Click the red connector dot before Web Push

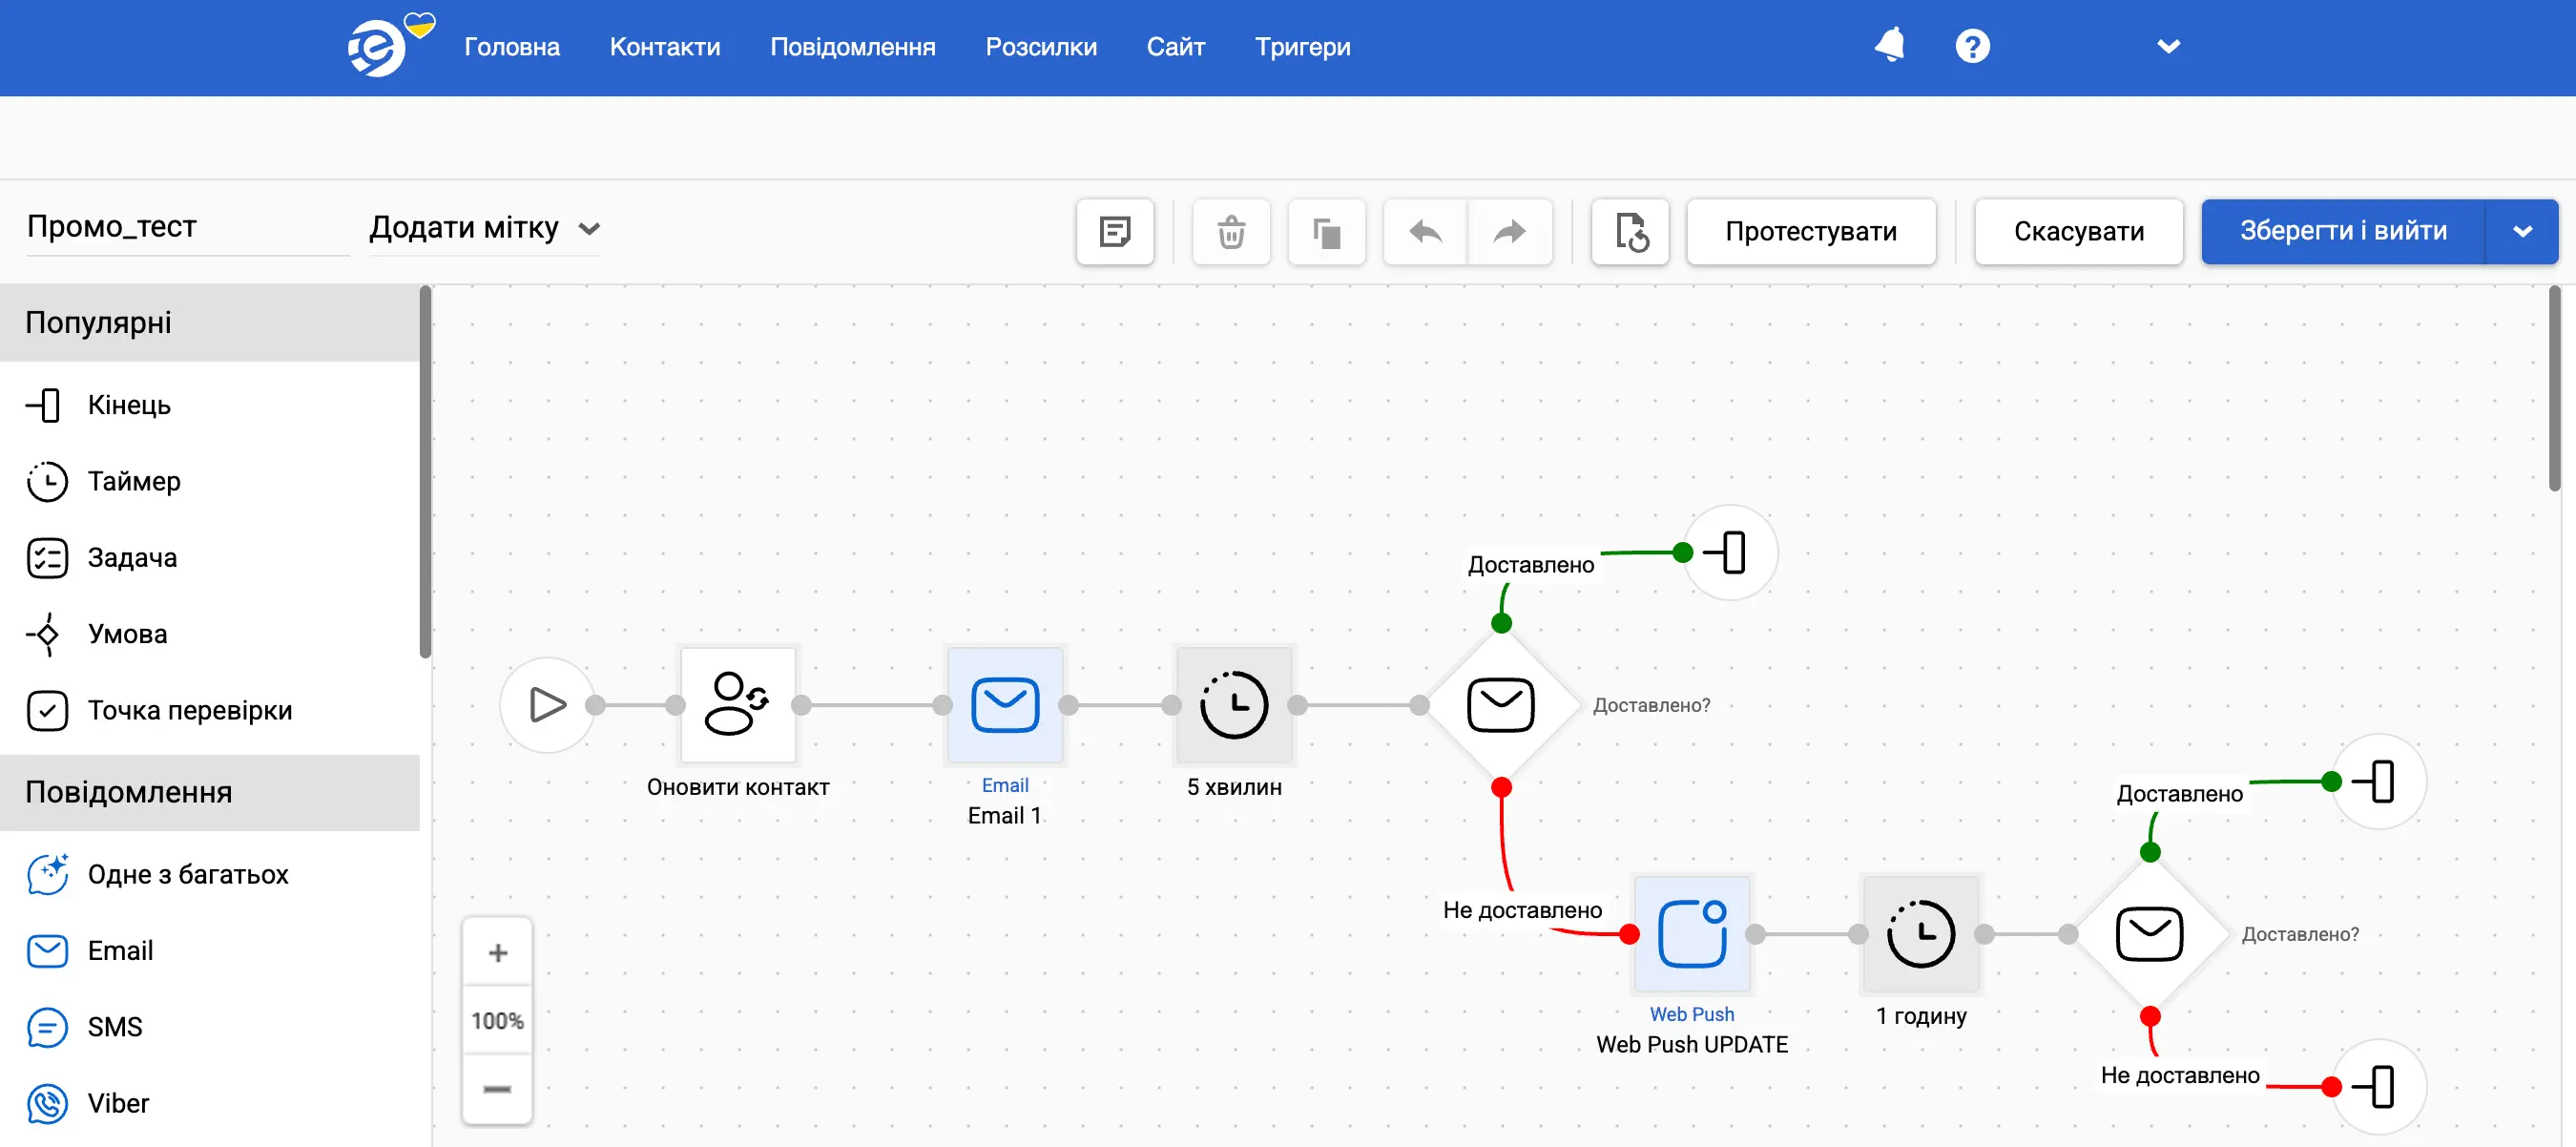pyautogui.click(x=1630, y=934)
